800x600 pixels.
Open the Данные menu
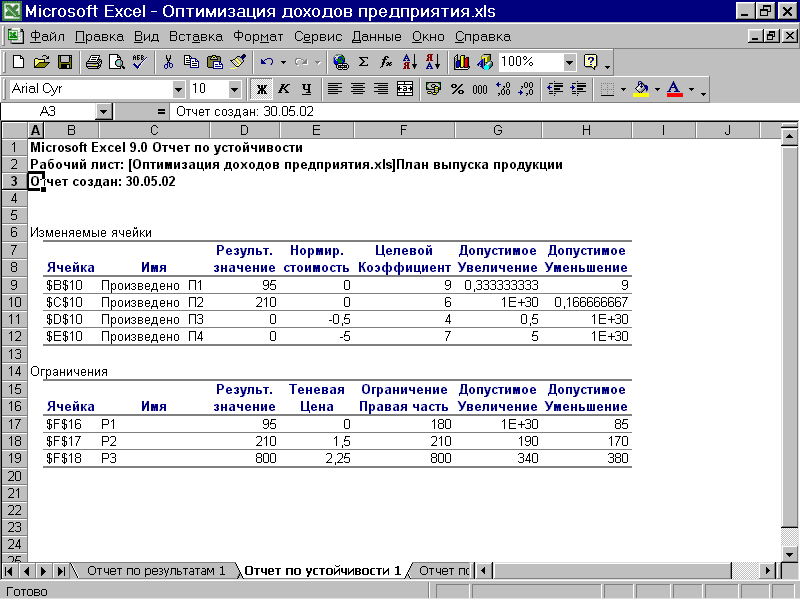tap(377, 37)
